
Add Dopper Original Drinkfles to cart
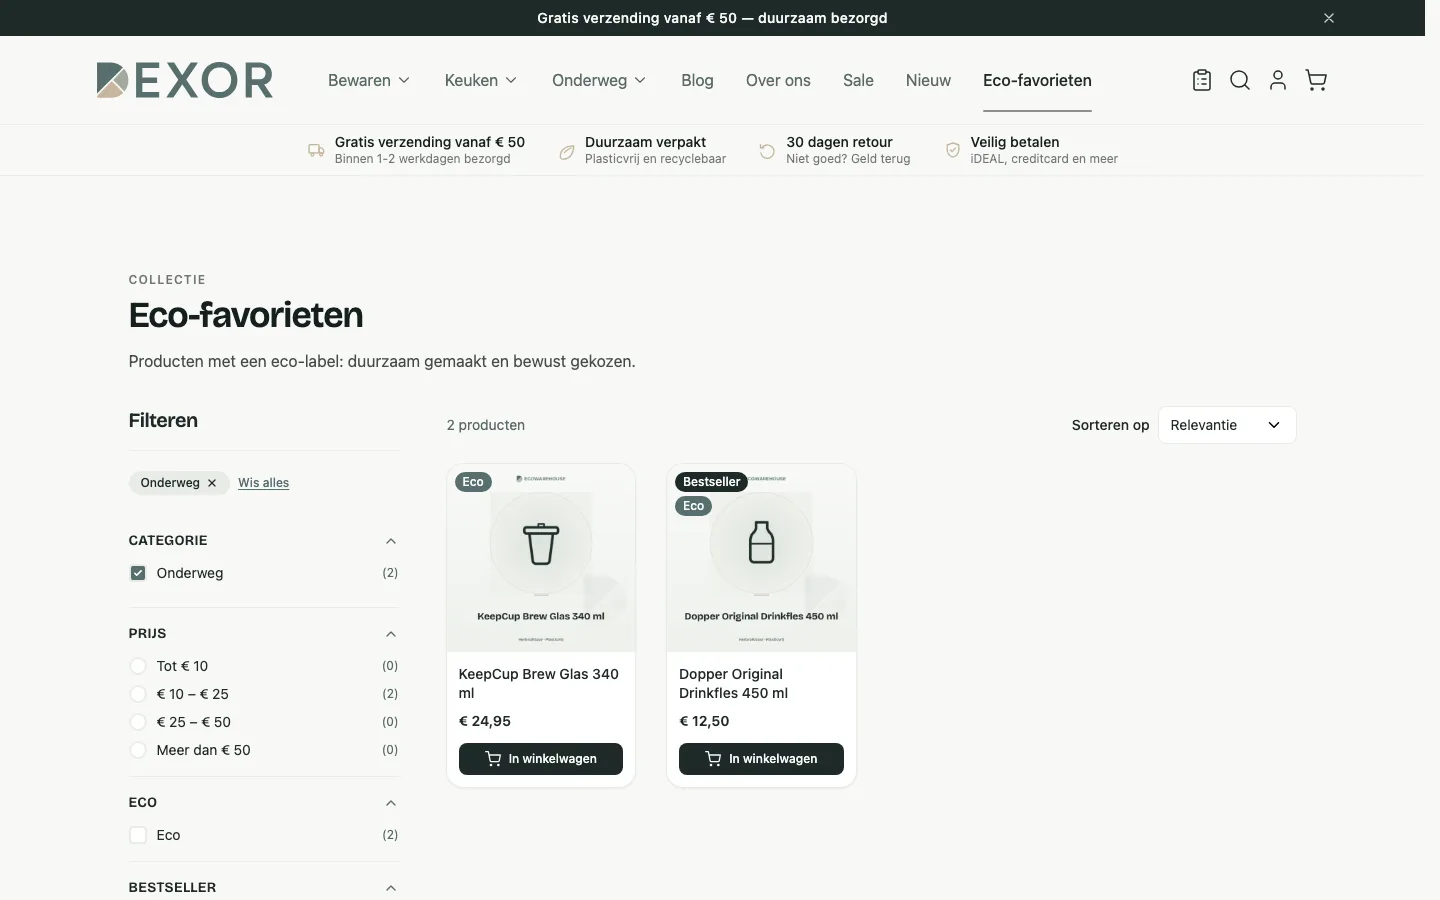pyautogui.click(x=761, y=759)
